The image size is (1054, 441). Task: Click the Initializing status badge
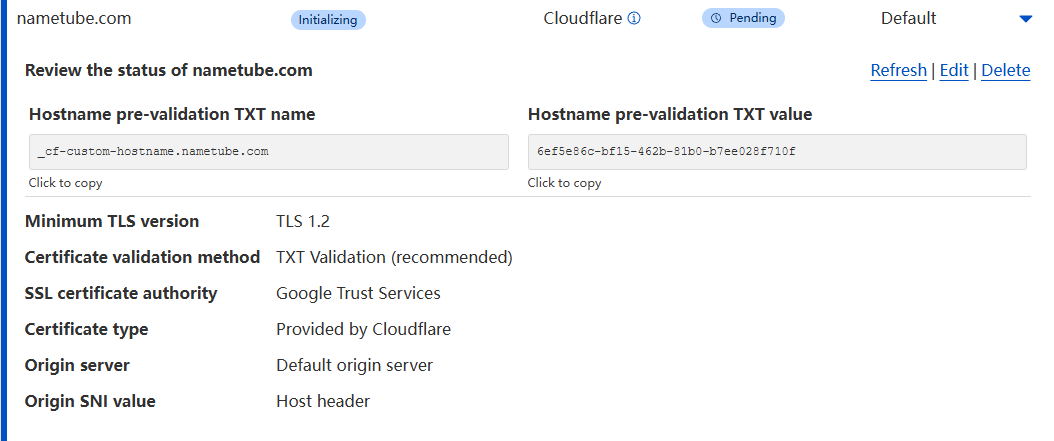(x=328, y=19)
